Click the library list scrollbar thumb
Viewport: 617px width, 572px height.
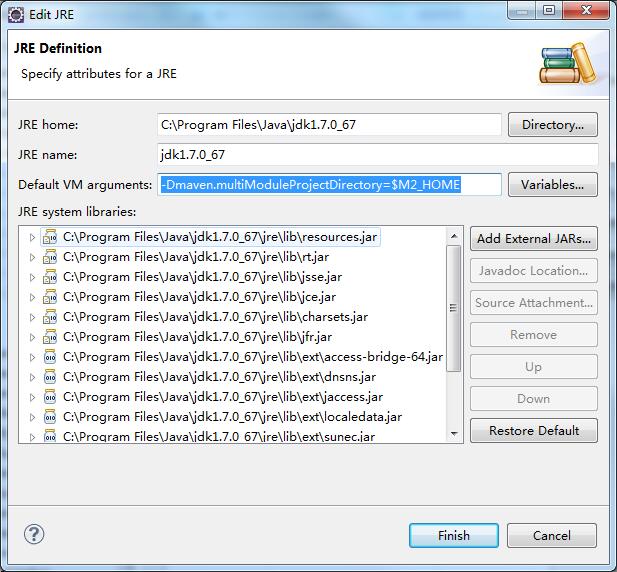[x=454, y=308]
